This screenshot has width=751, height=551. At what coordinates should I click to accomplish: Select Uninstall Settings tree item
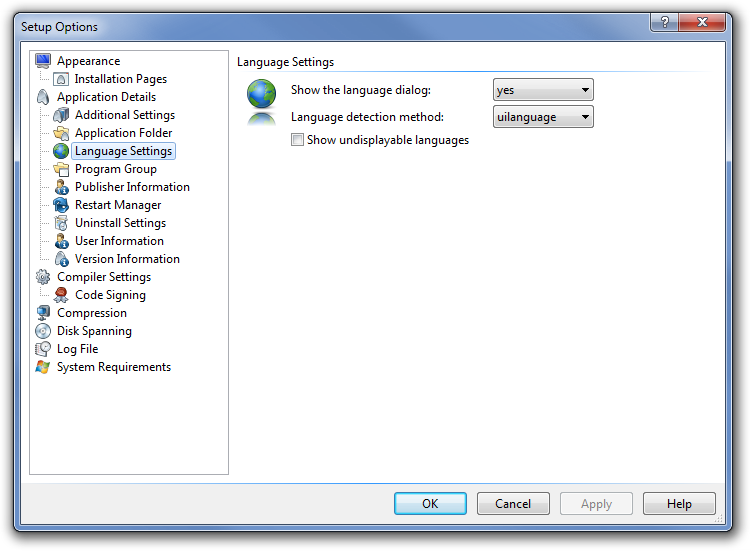(120, 223)
